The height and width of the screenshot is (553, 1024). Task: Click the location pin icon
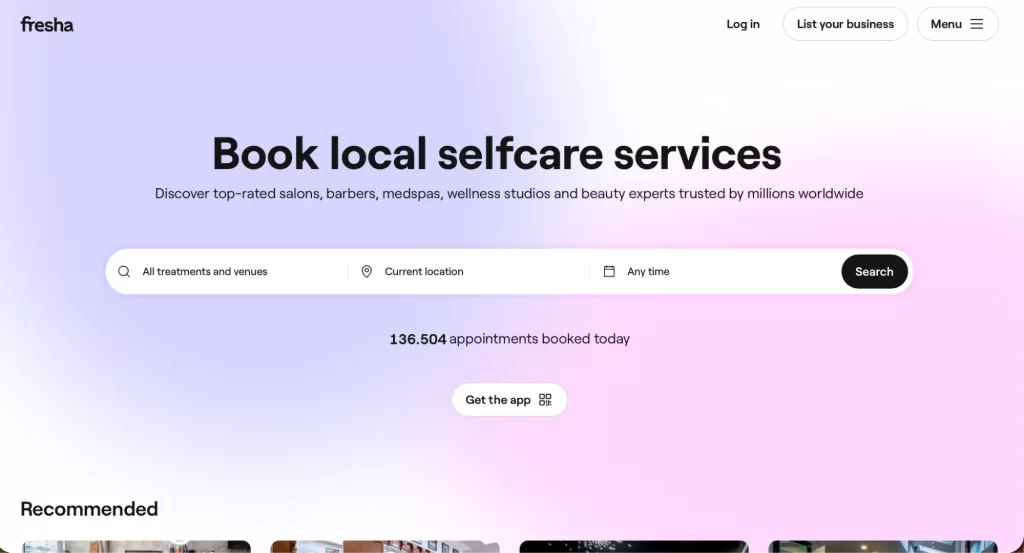pos(366,272)
